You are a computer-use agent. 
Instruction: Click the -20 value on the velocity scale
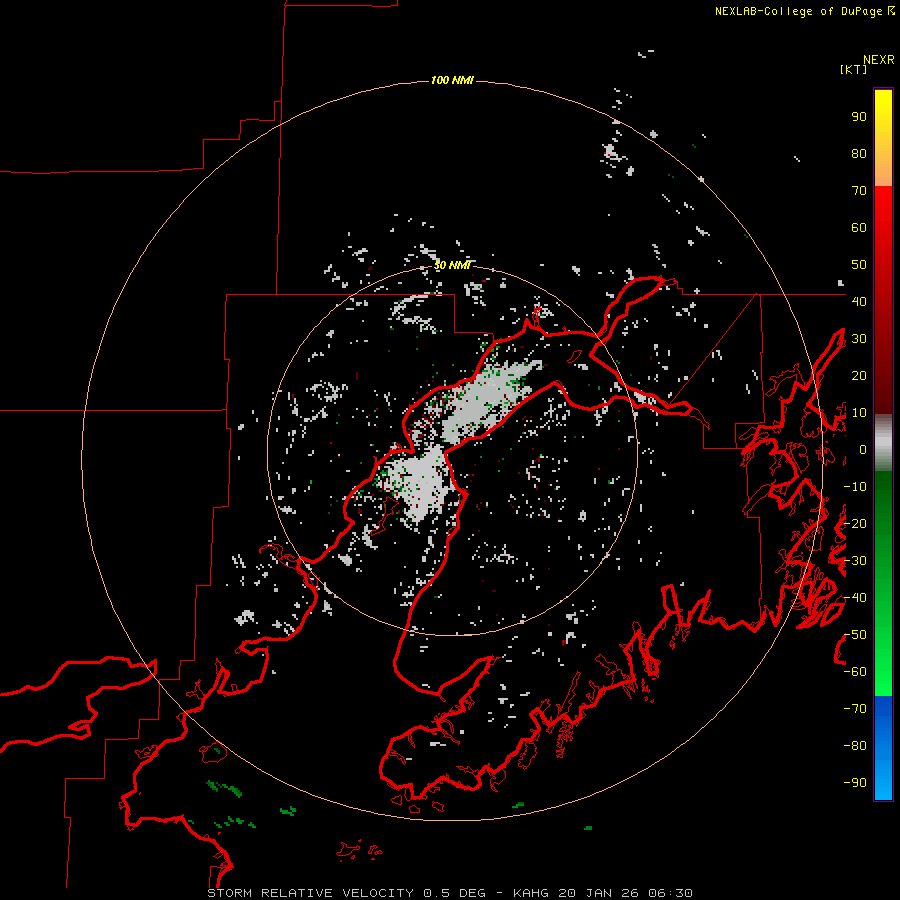click(x=855, y=523)
